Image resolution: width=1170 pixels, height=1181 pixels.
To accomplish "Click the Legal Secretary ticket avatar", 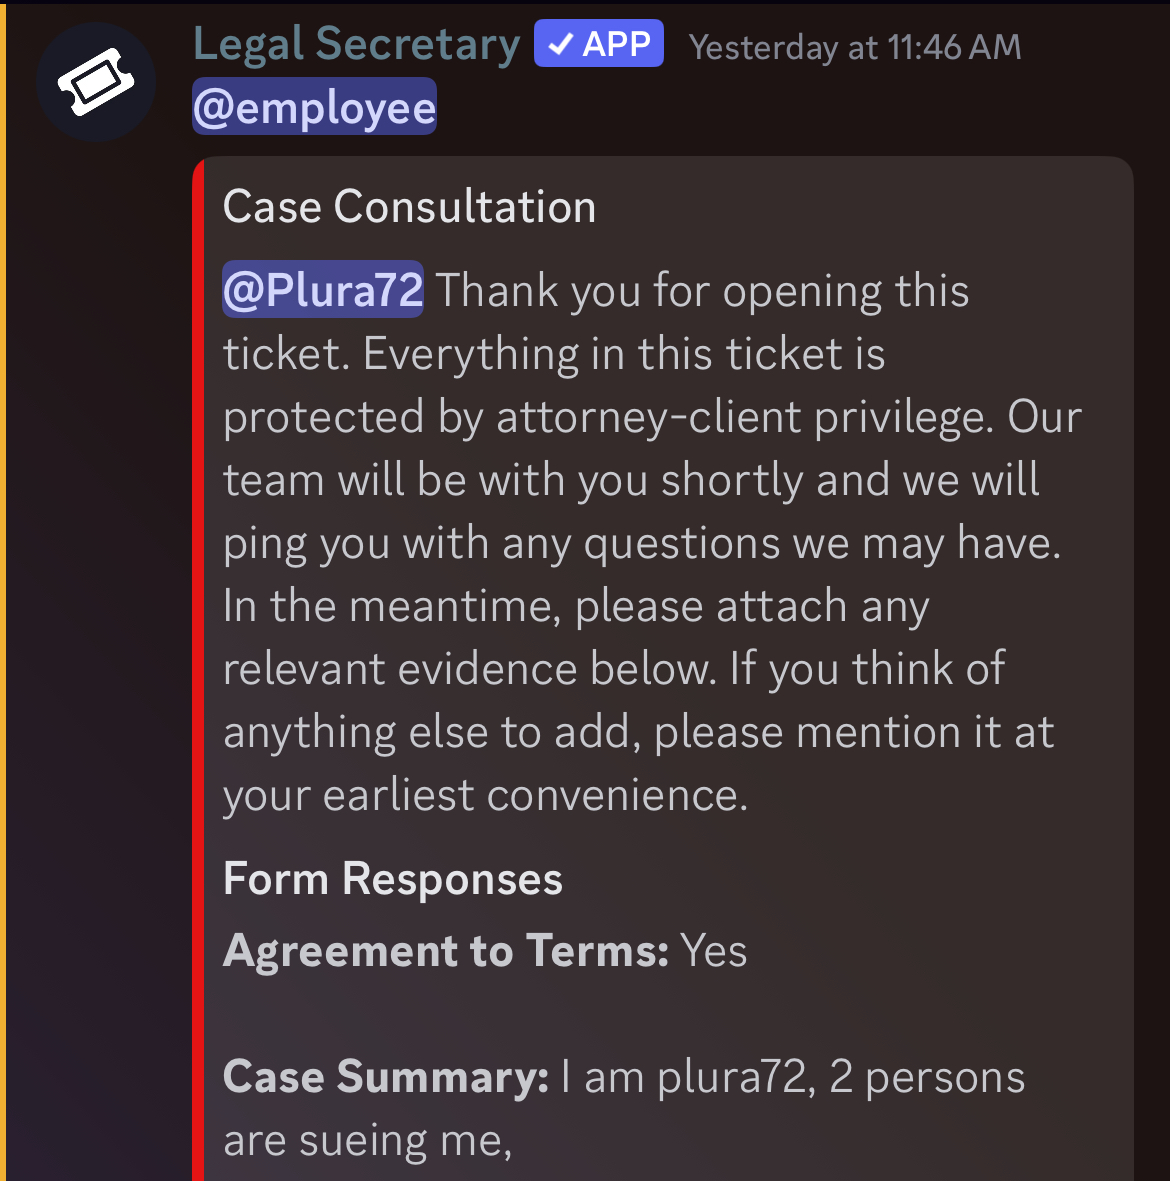I will coord(96,82).
